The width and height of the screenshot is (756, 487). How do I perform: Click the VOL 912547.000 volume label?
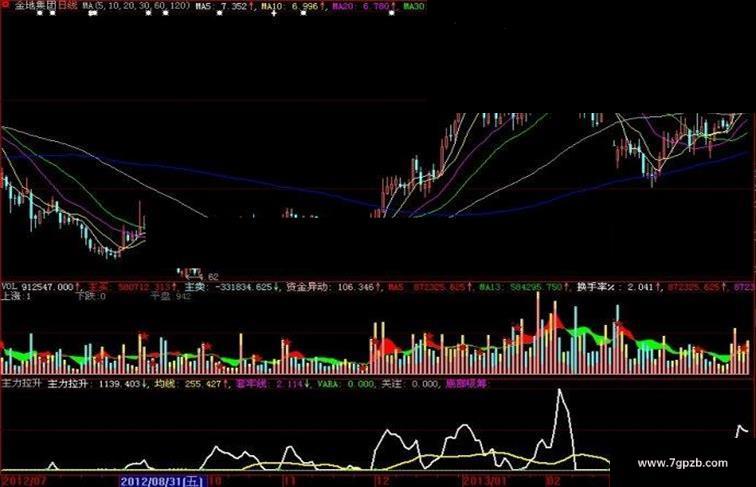tap(38, 287)
